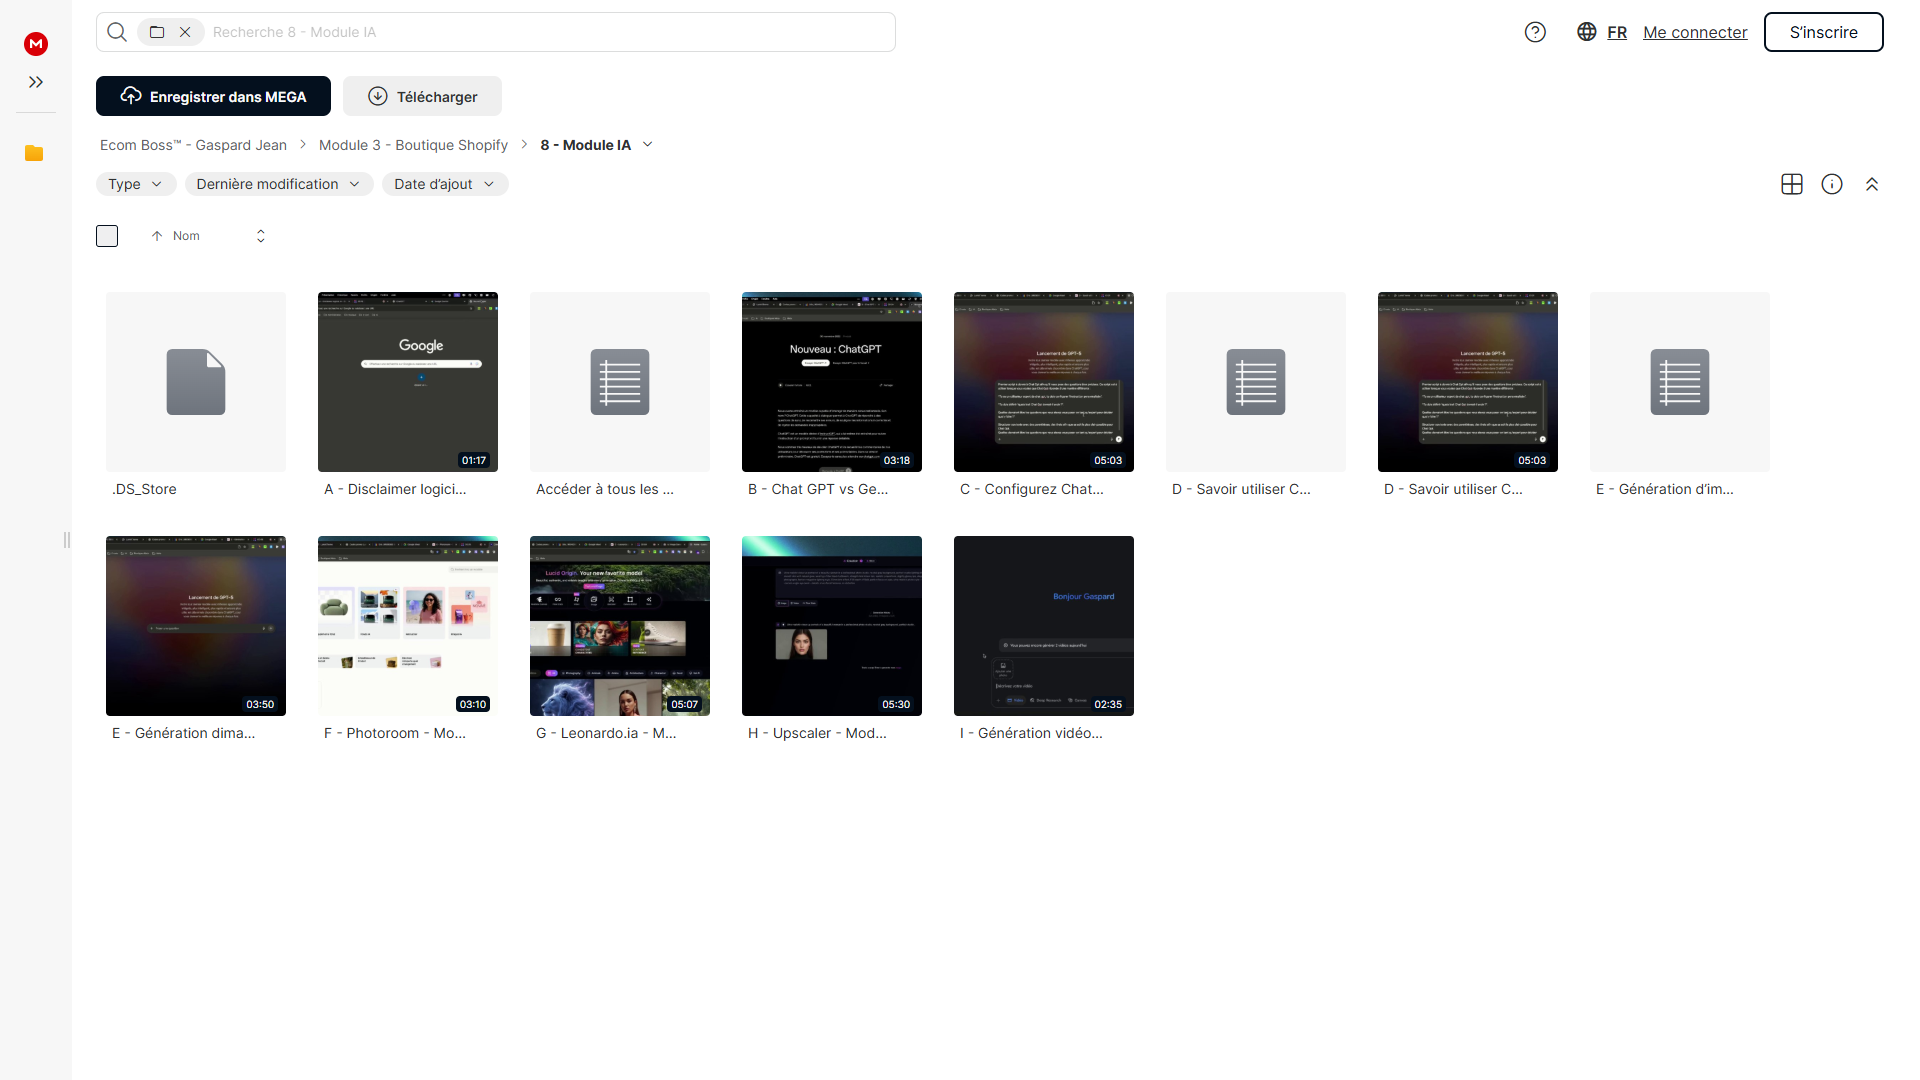This screenshot has height=1080, width=1920.
Task: Click Enregistrer dans MEGA button
Action: tap(213, 96)
